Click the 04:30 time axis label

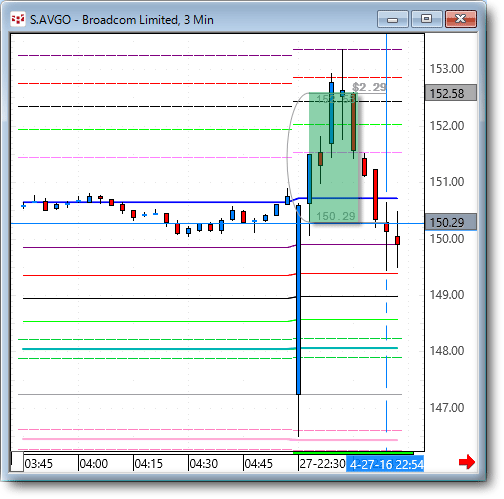click(203, 464)
